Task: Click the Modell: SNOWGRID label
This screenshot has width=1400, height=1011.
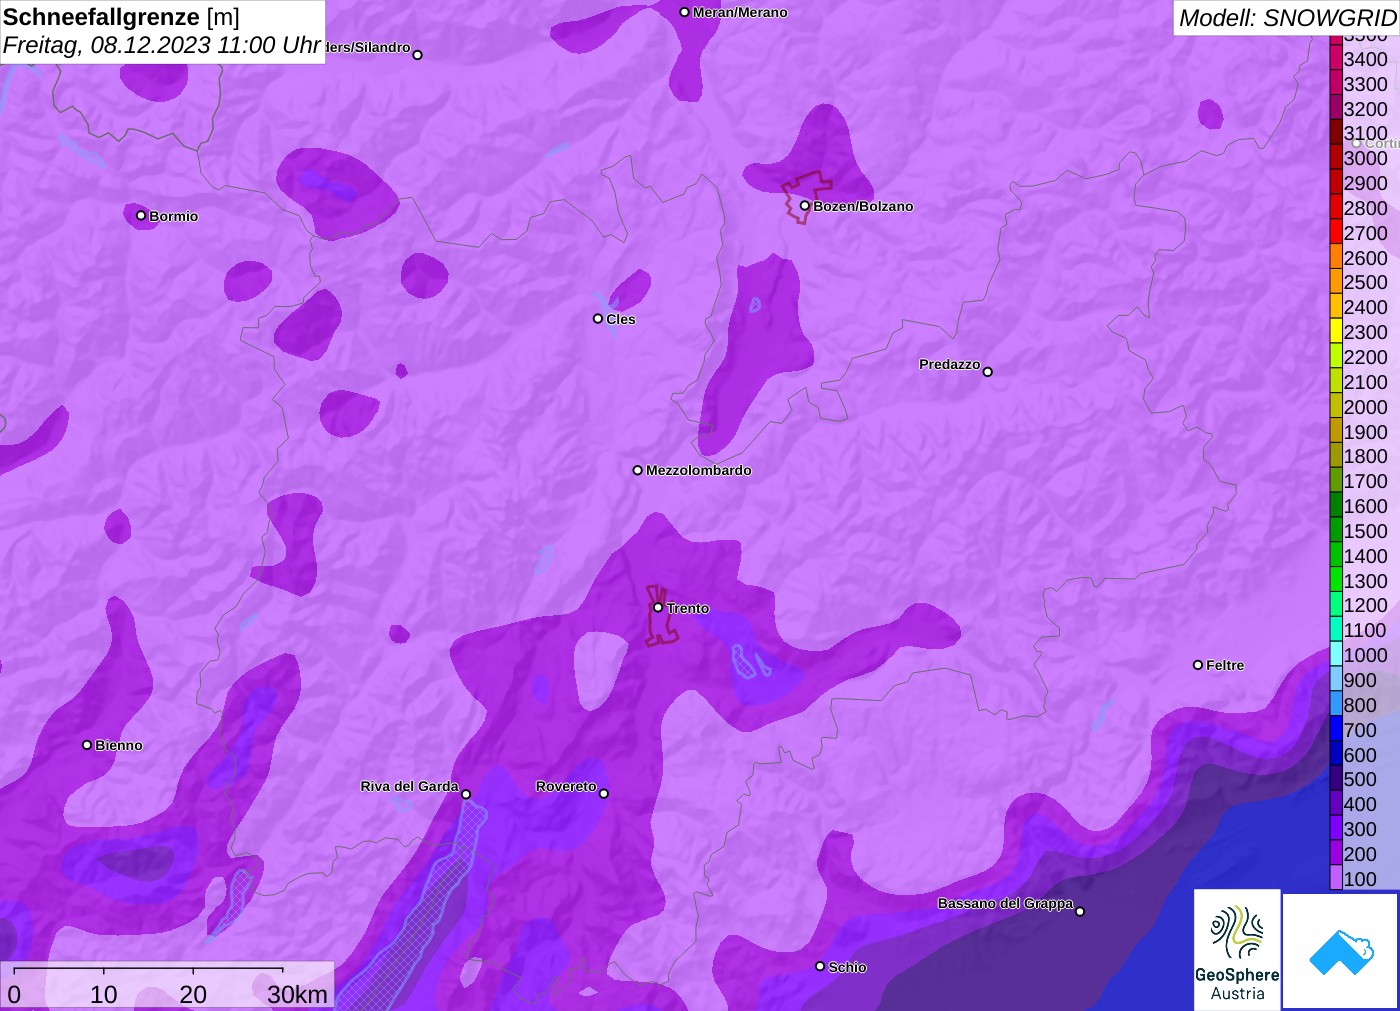Action: click(x=1286, y=18)
